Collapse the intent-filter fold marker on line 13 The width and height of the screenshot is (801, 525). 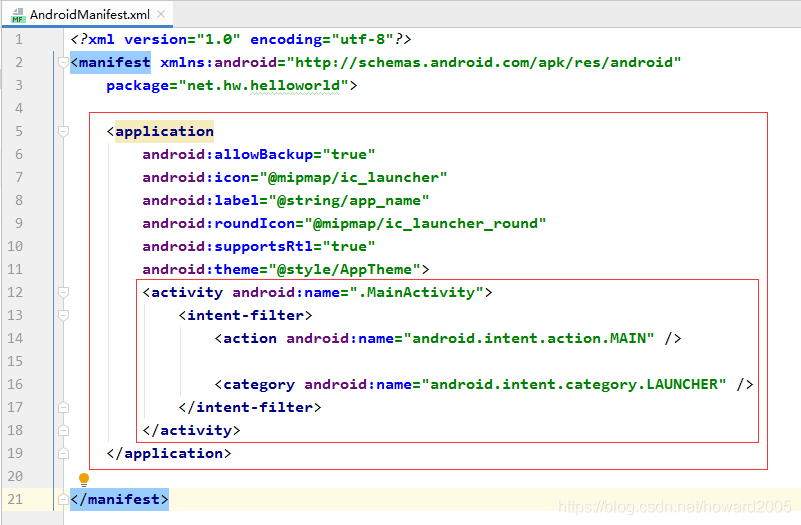click(63, 315)
